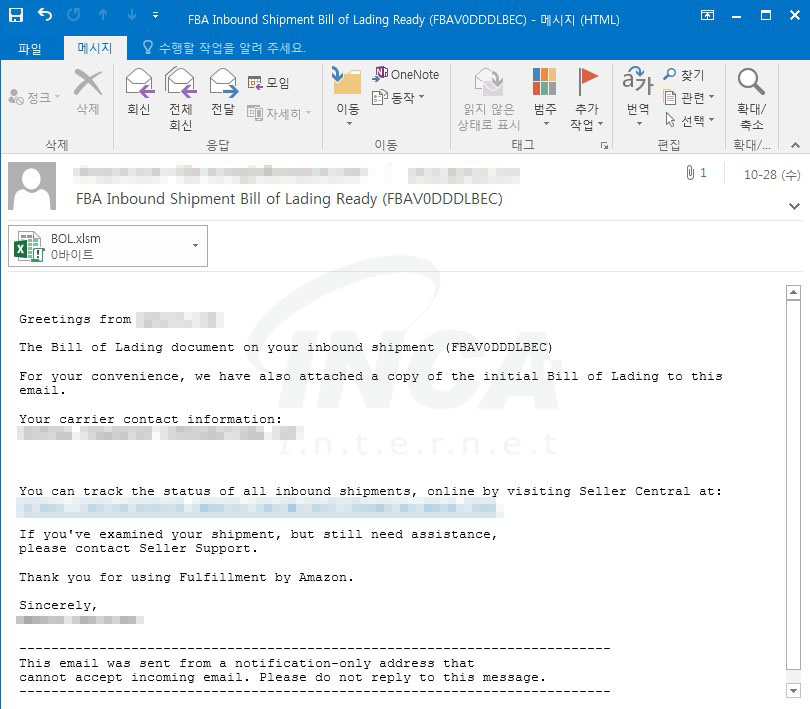Open the 범주 categorize color menu

coord(545,97)
